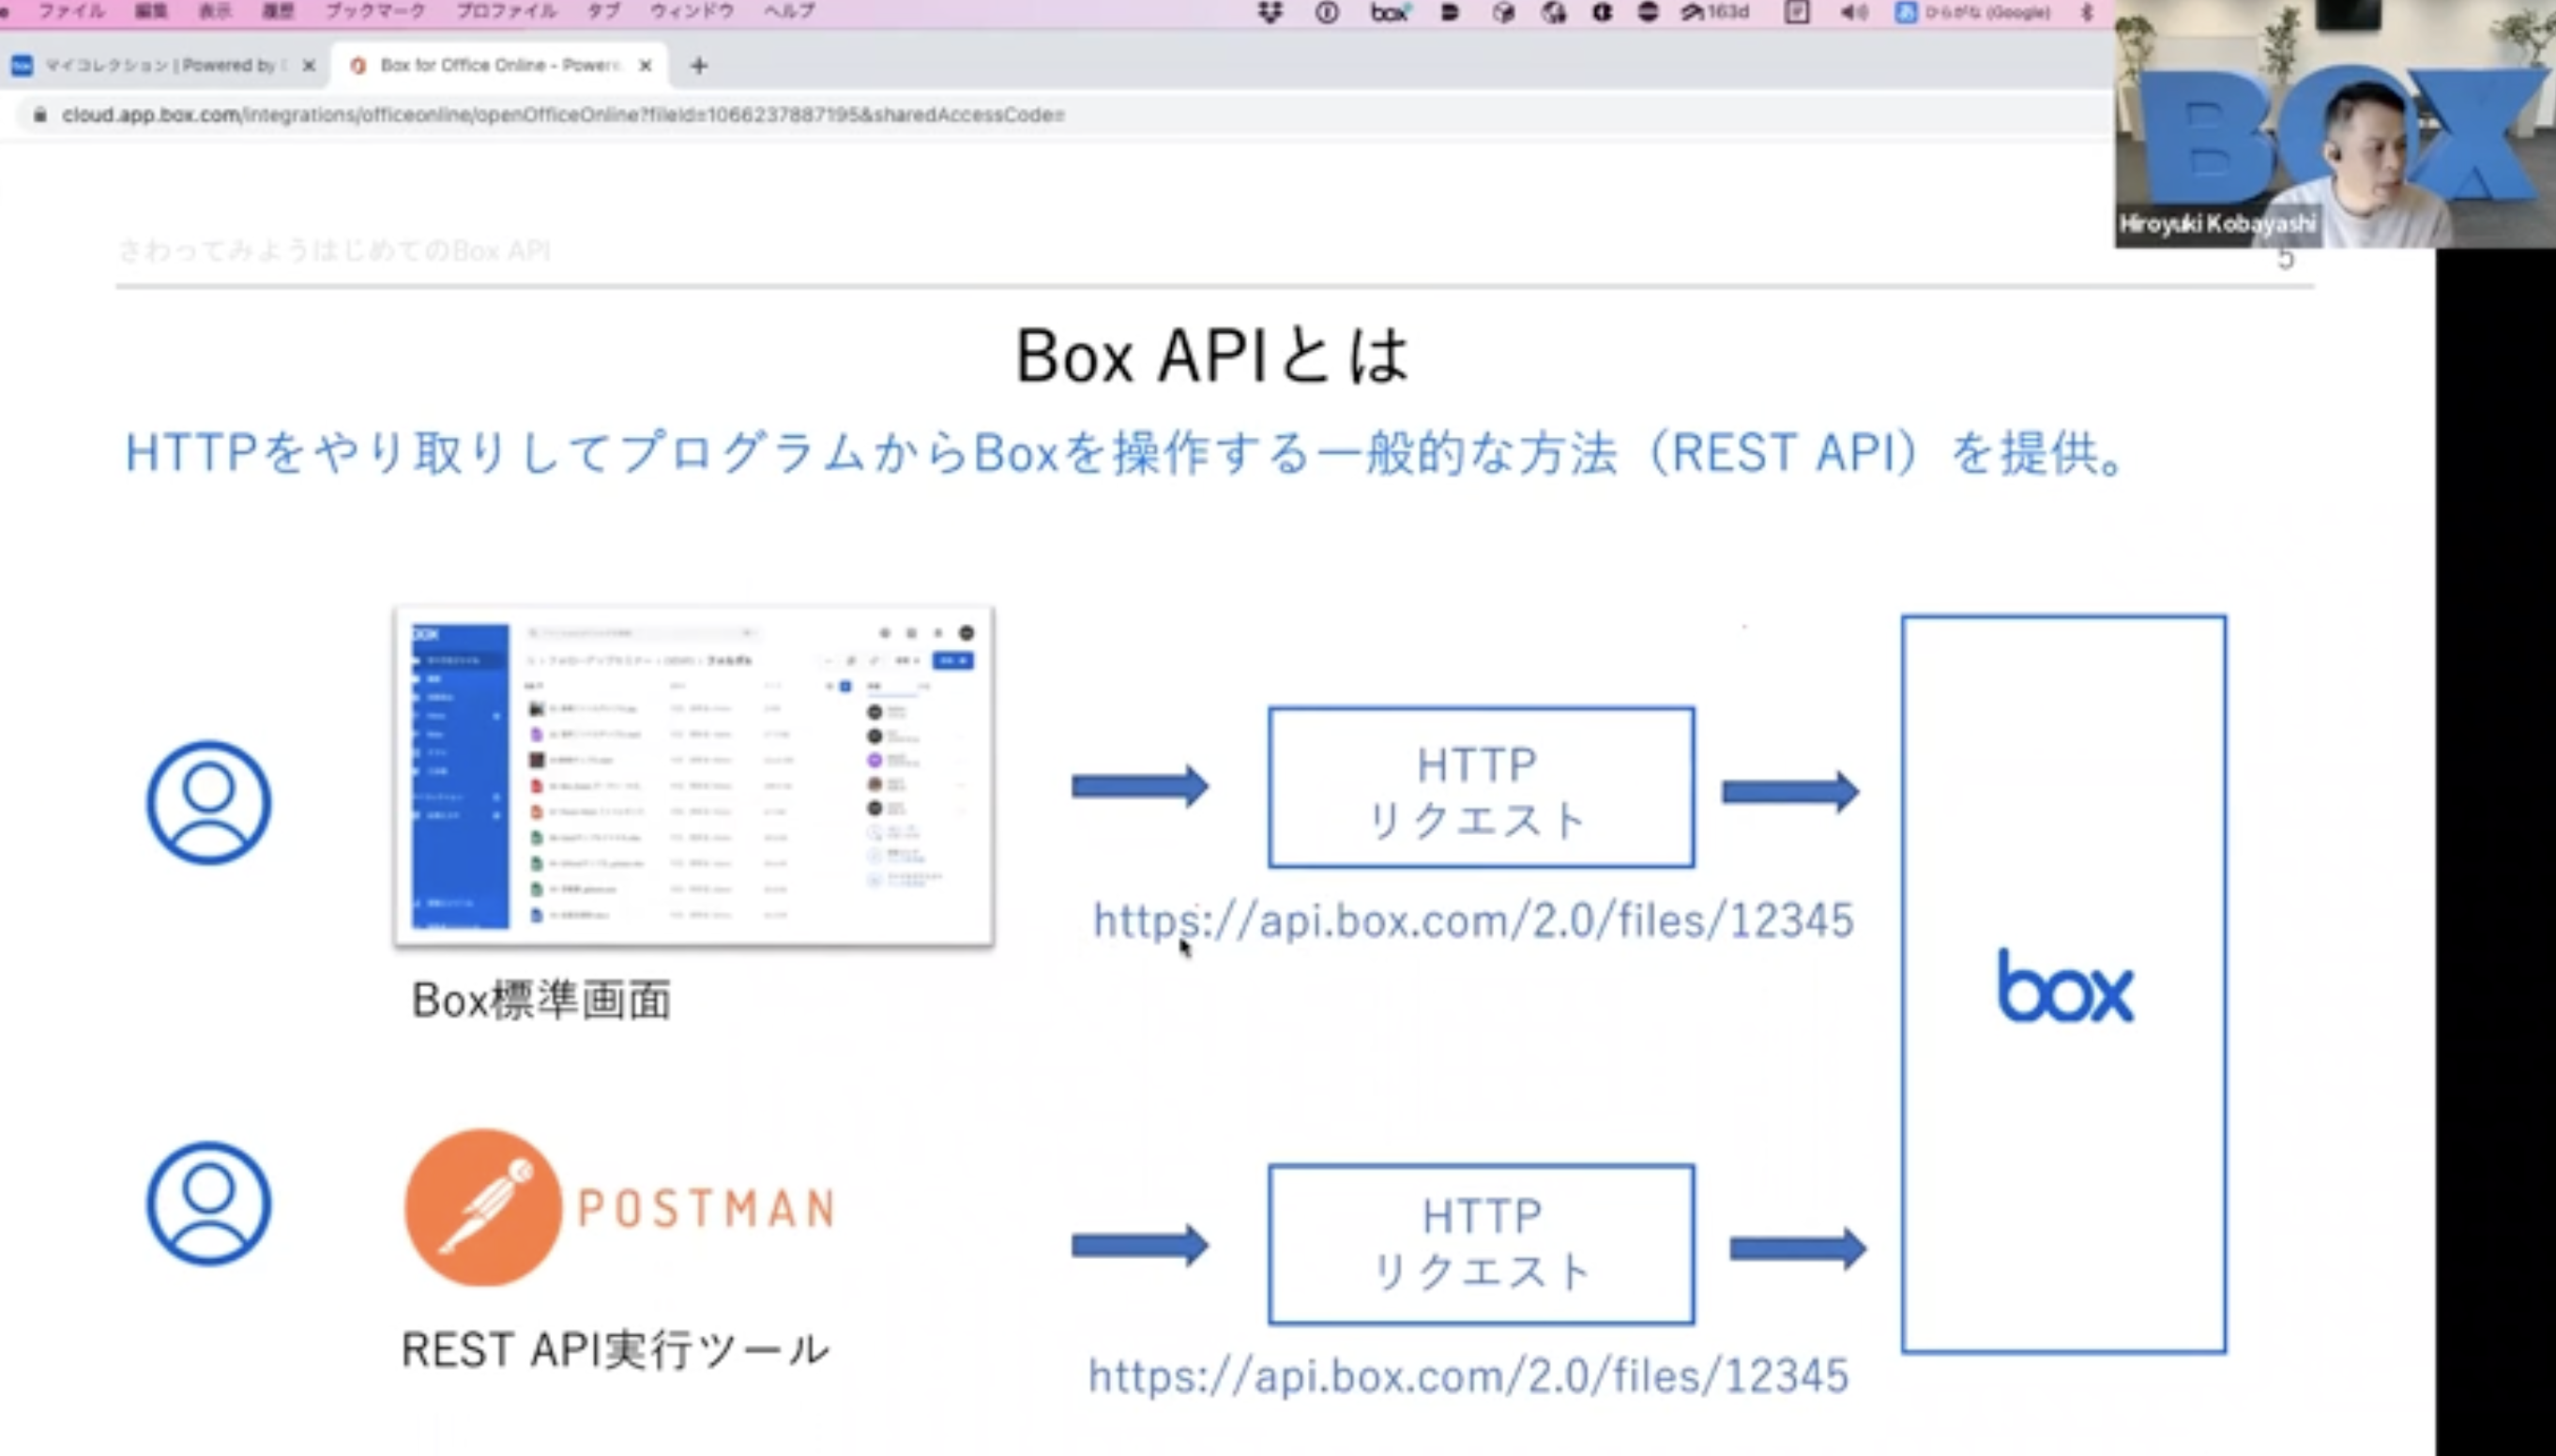The width and height of the screenshot is (2556, 1456).
Task: Click the API URL under the lower HTTP box
Action: pos(1468,1377)
